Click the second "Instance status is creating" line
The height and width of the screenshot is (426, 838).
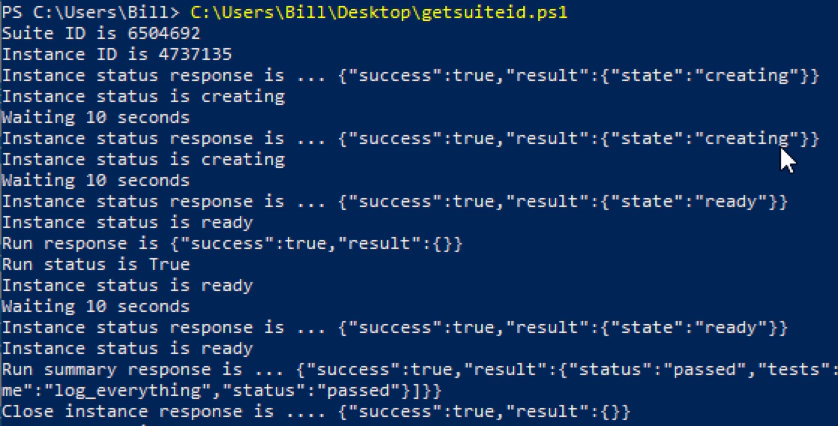pos(143,159)
